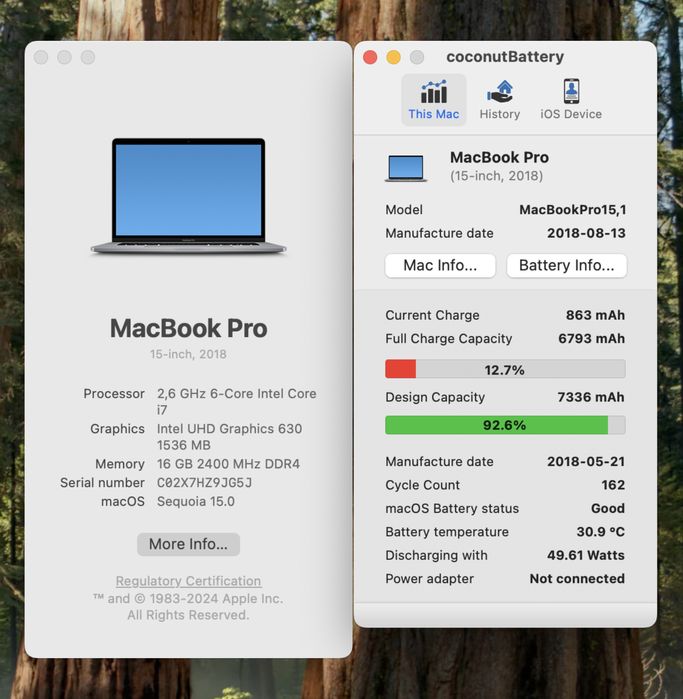
Task: Click the MacBook Pro heading in About This Mac
Action: point(189,329)
